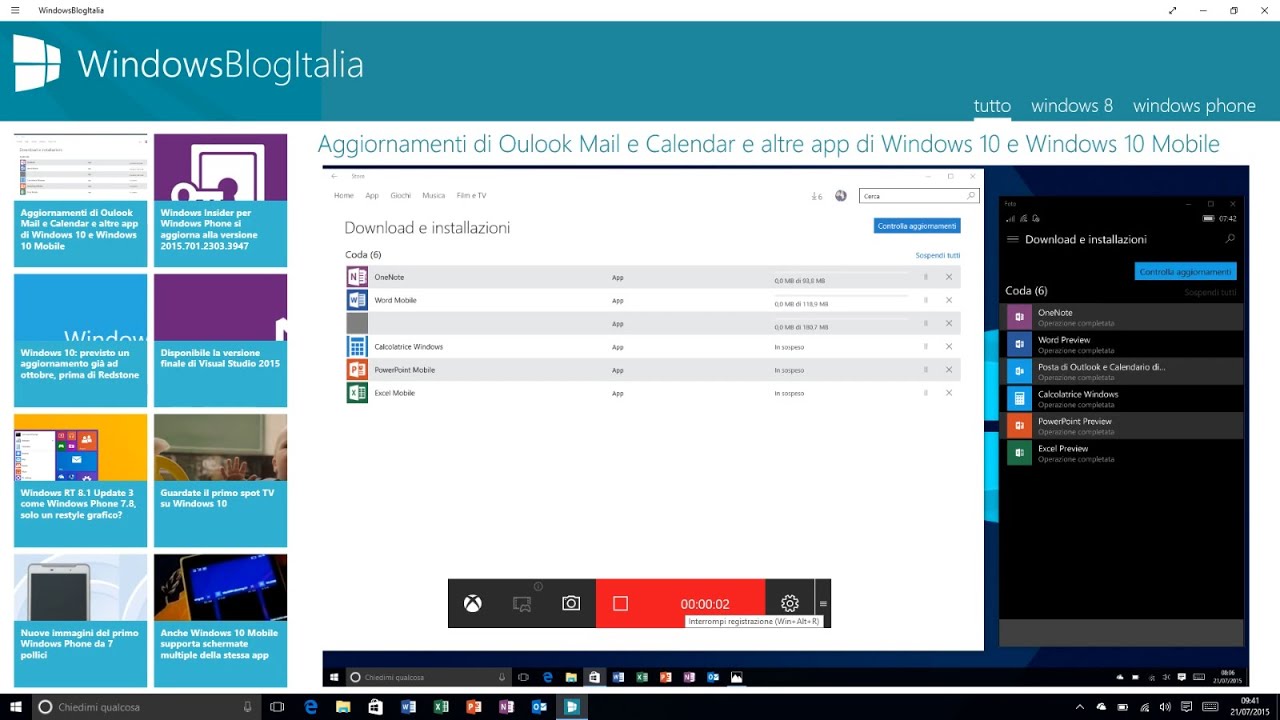Open the Store from the taskbar
1280x720 pixels.
pos(375,707)
